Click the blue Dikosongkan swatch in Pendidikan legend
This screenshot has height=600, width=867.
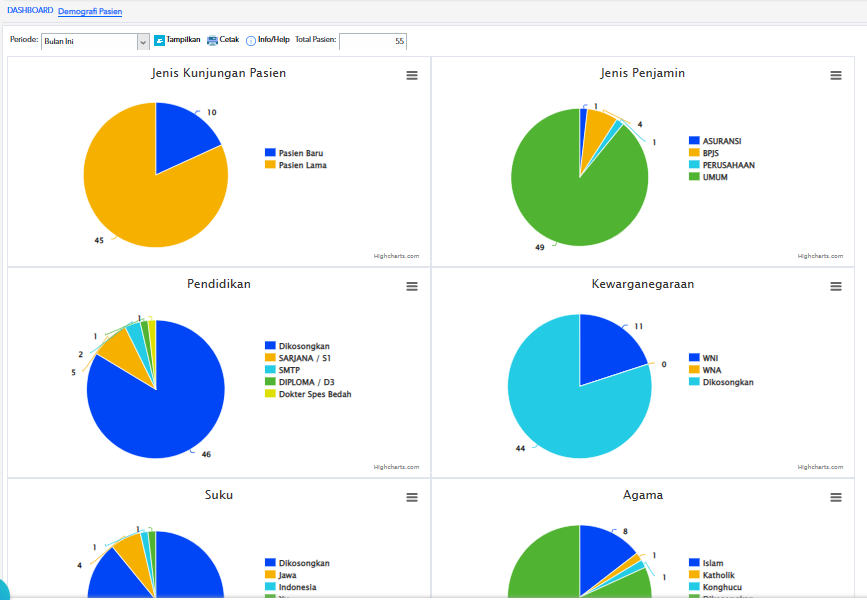point(270,346)
